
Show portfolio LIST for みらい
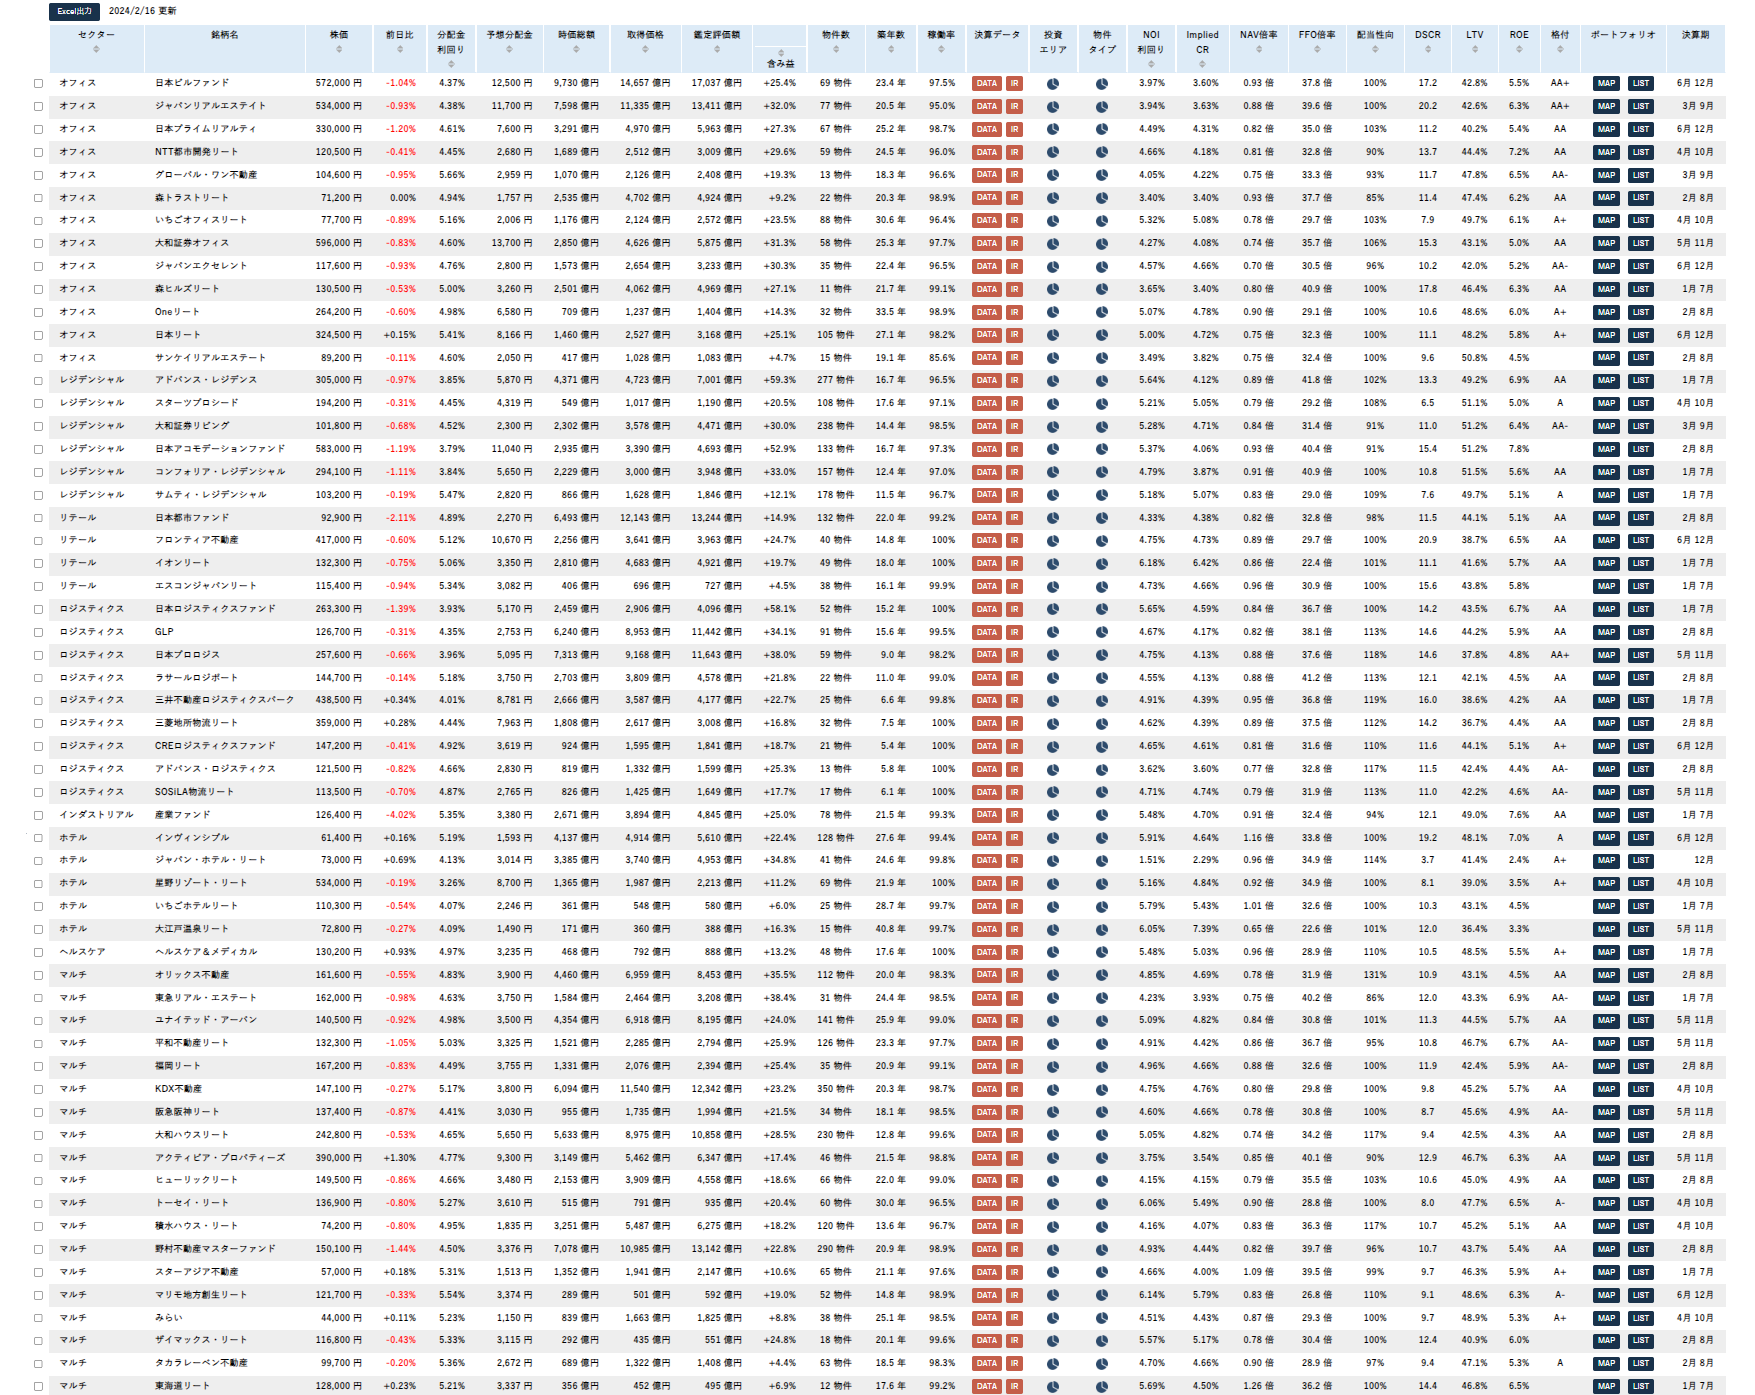(x=1640, y=1318)
